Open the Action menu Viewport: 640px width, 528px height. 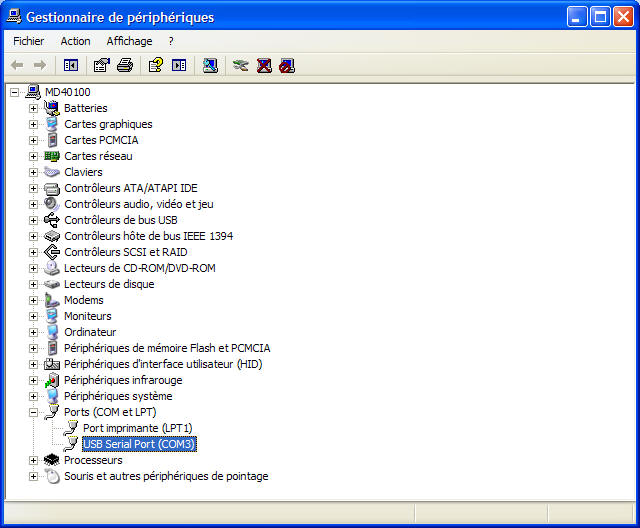[76, 41]
